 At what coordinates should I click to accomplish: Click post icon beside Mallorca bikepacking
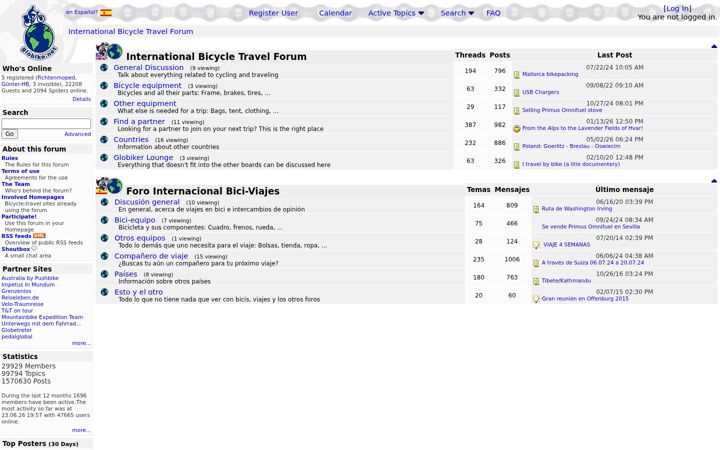[517, 75]
